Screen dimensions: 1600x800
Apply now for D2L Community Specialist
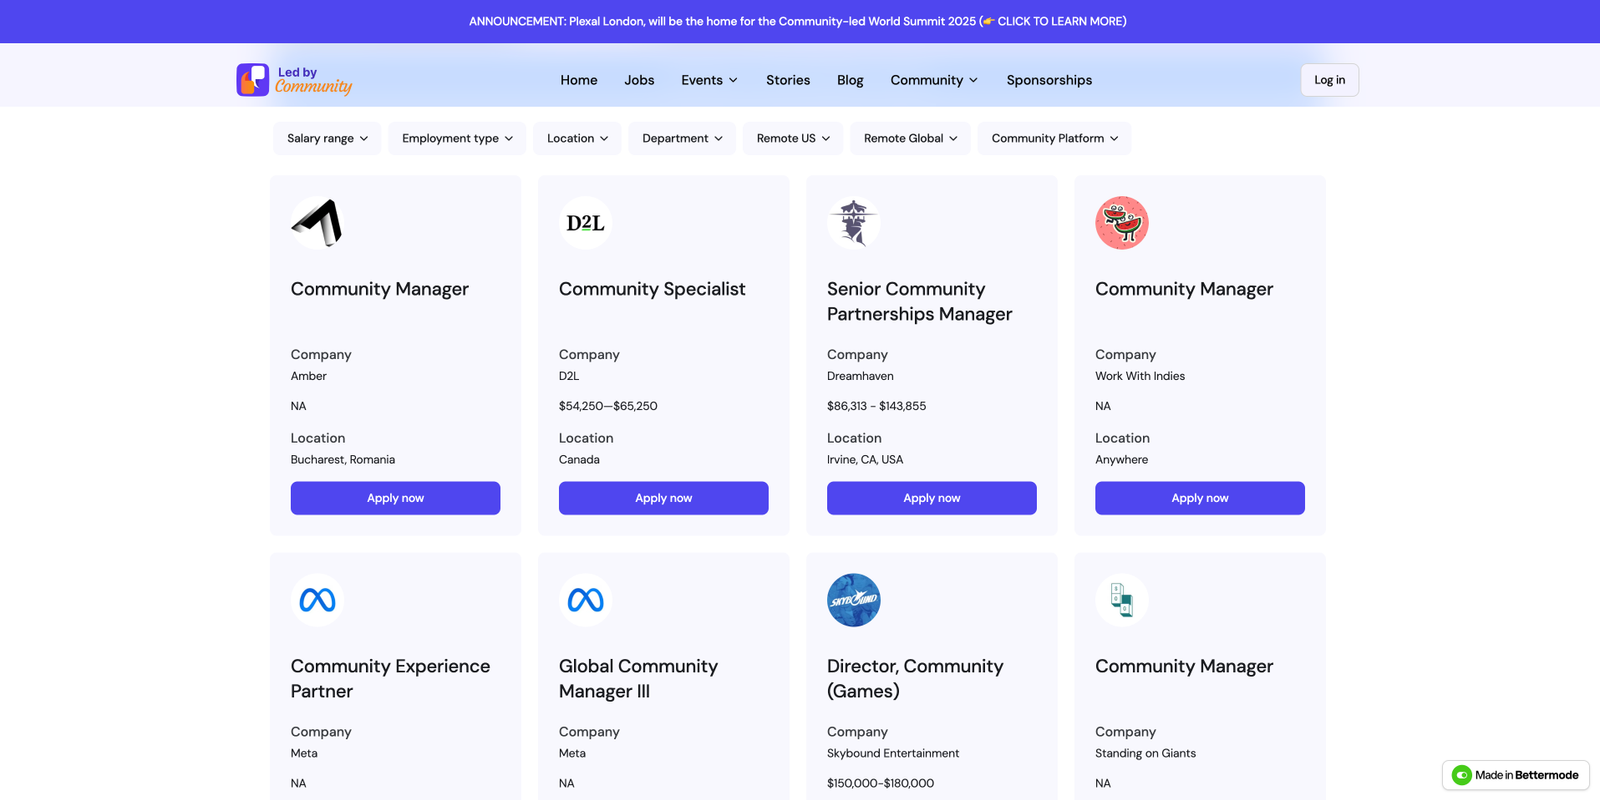663,498
